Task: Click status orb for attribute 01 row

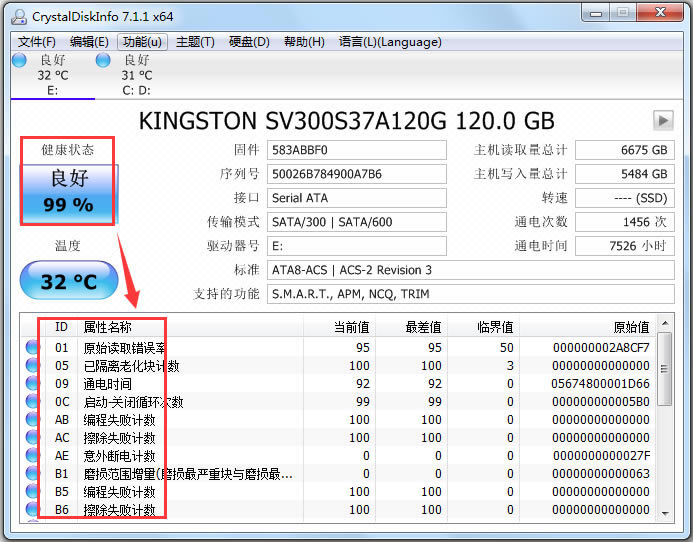Action: (x=33, y=348)
